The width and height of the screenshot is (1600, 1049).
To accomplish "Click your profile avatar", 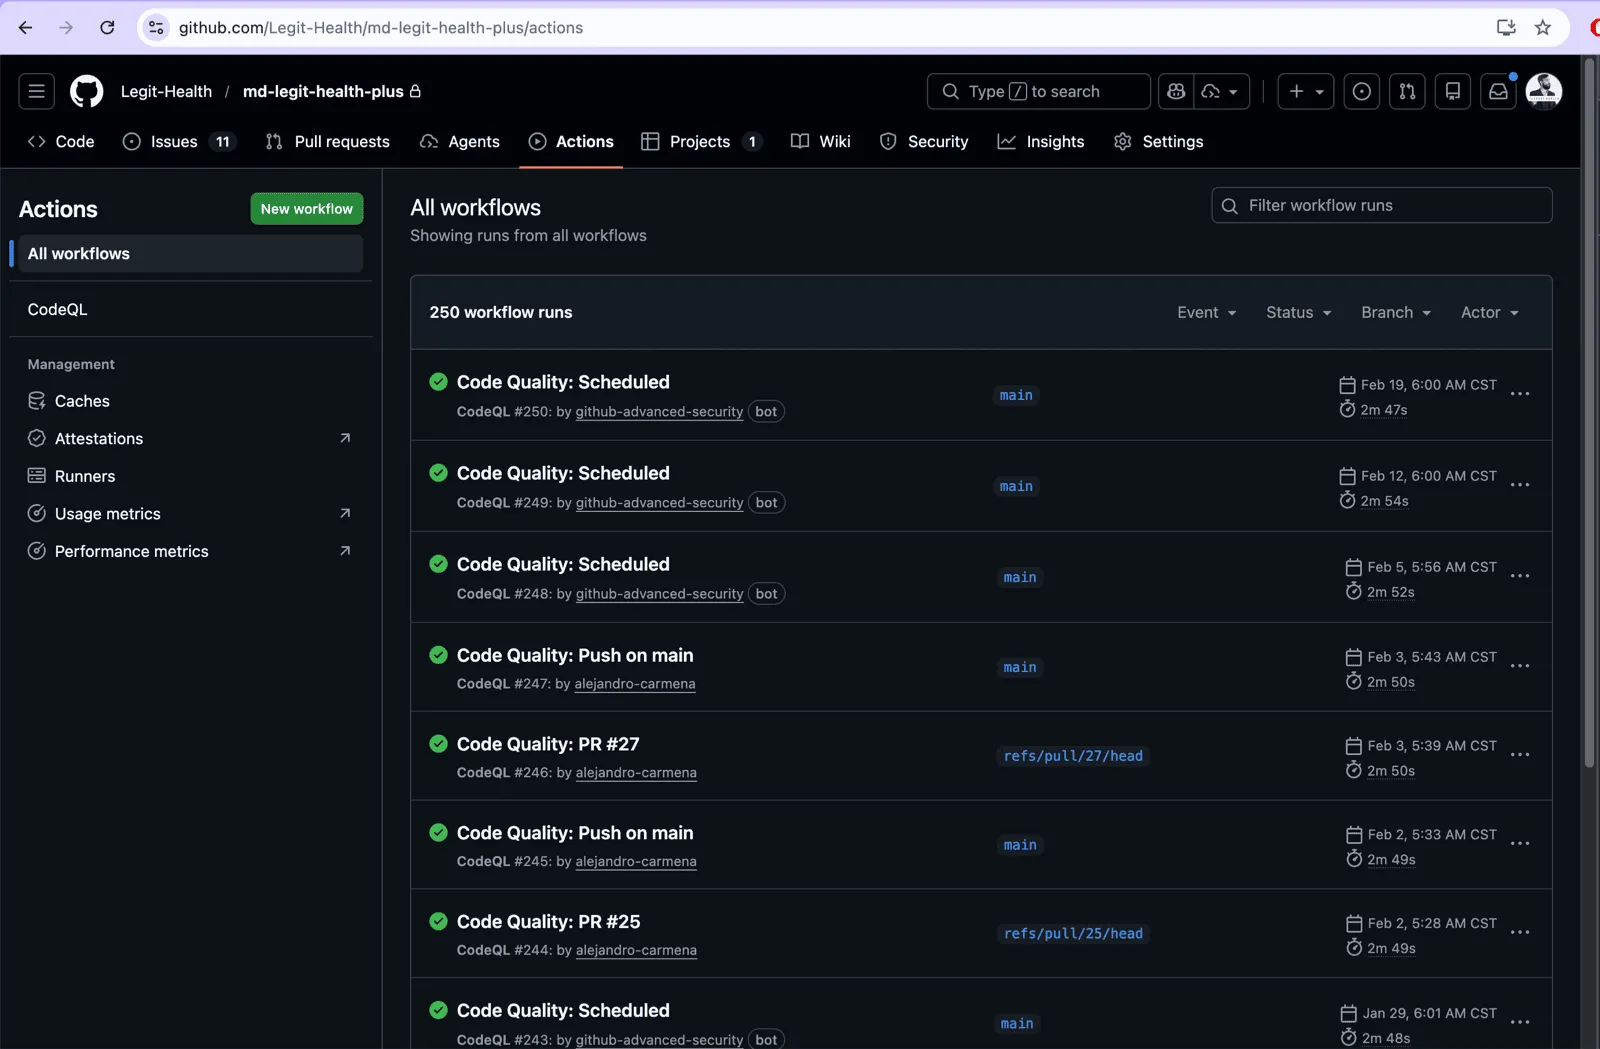I will (1544, 91).
